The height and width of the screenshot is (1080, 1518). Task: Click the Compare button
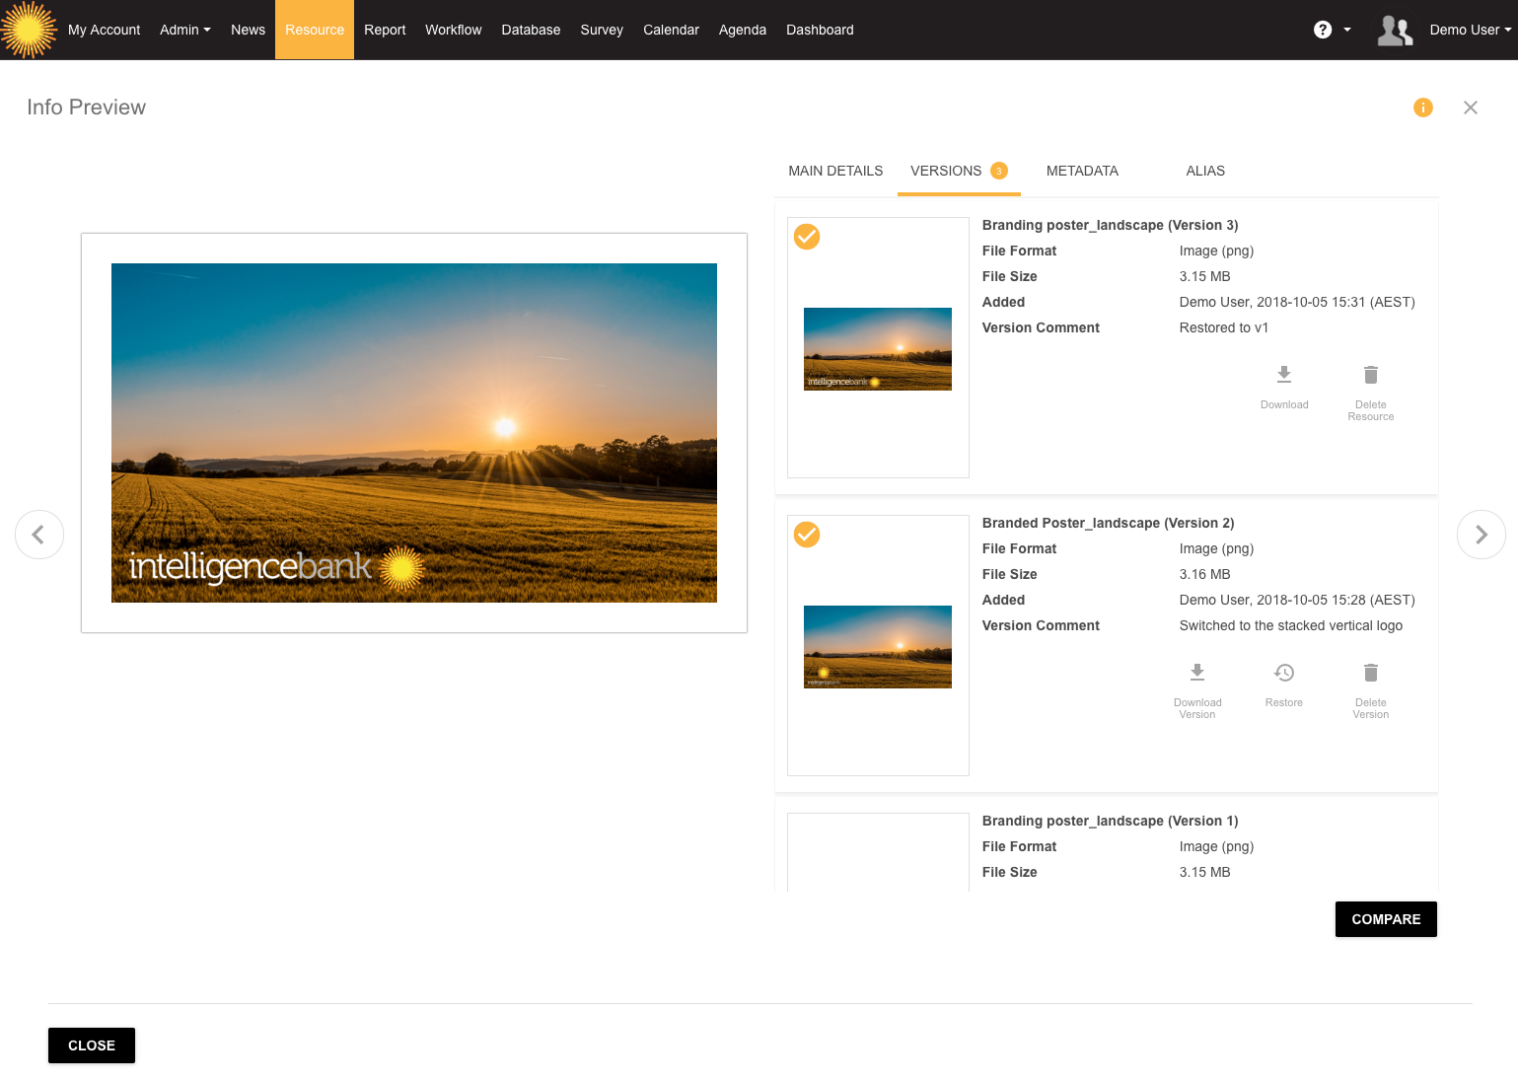tap(1386, 919)
